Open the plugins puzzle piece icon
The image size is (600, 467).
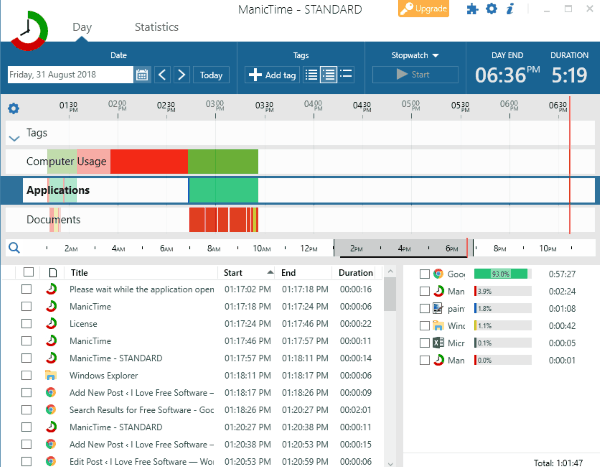coord(471,9)
